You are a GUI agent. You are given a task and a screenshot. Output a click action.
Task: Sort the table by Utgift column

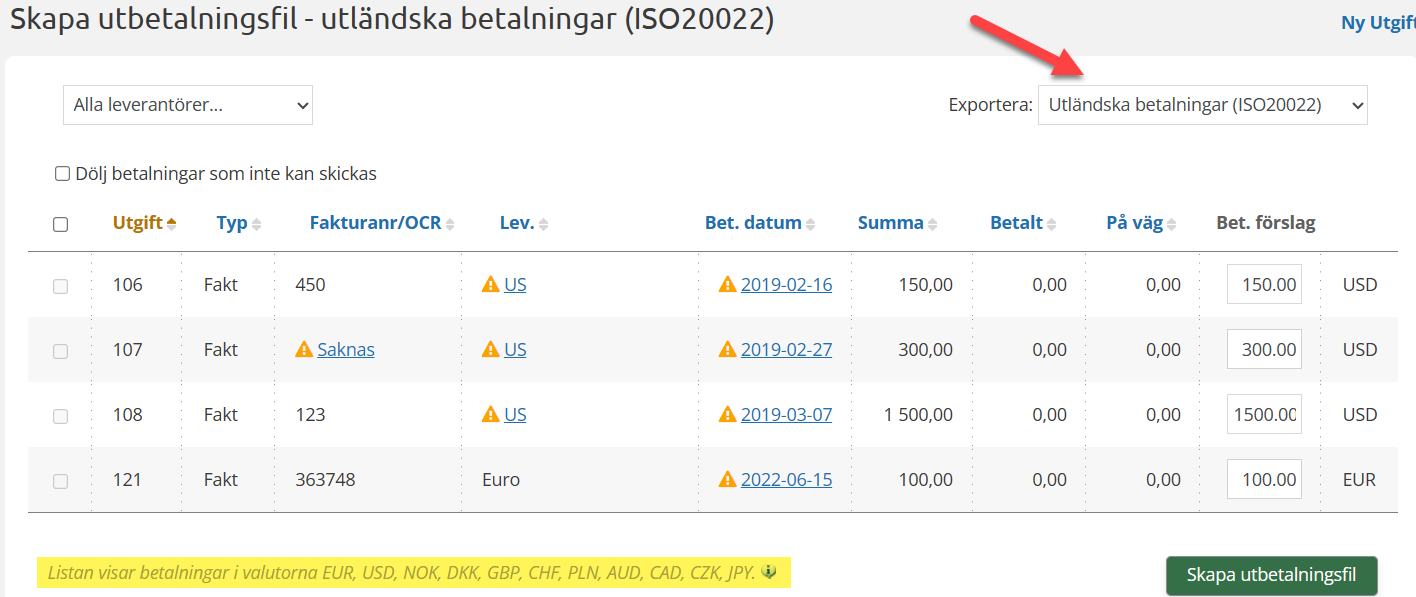click(138, 223)
